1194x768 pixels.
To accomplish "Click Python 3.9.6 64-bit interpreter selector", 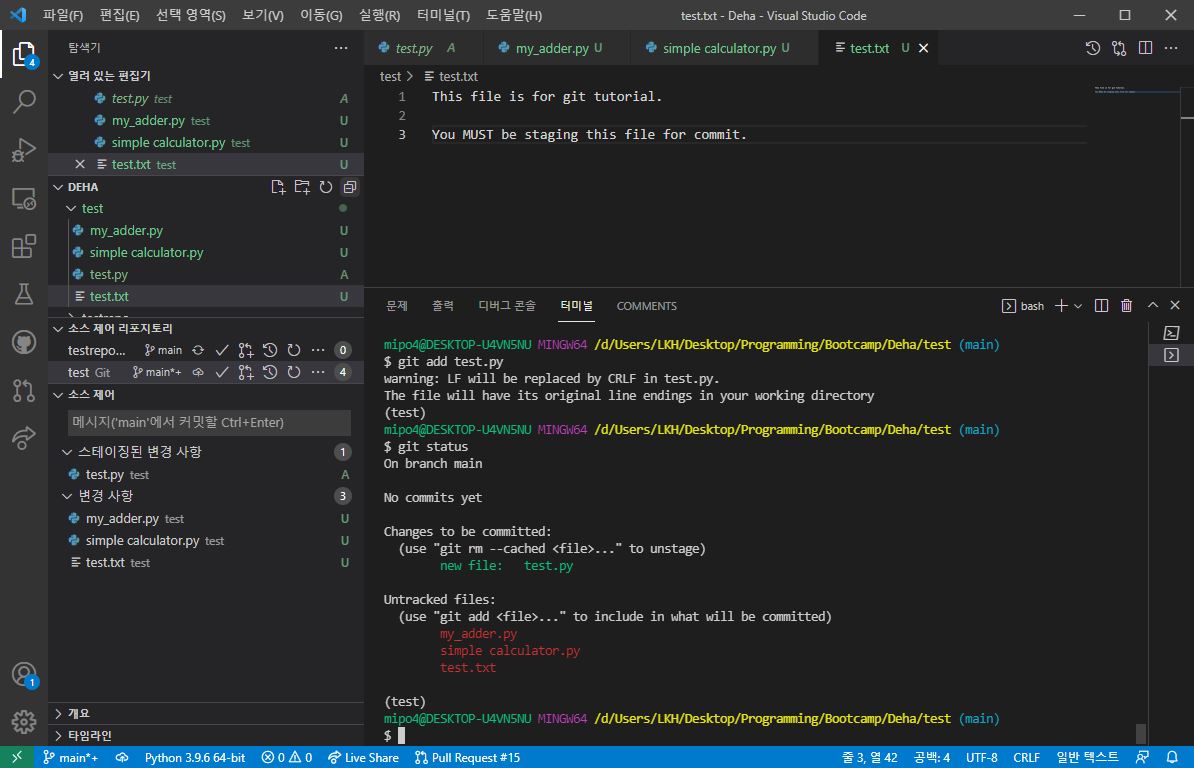I will (x=195, y=757).
